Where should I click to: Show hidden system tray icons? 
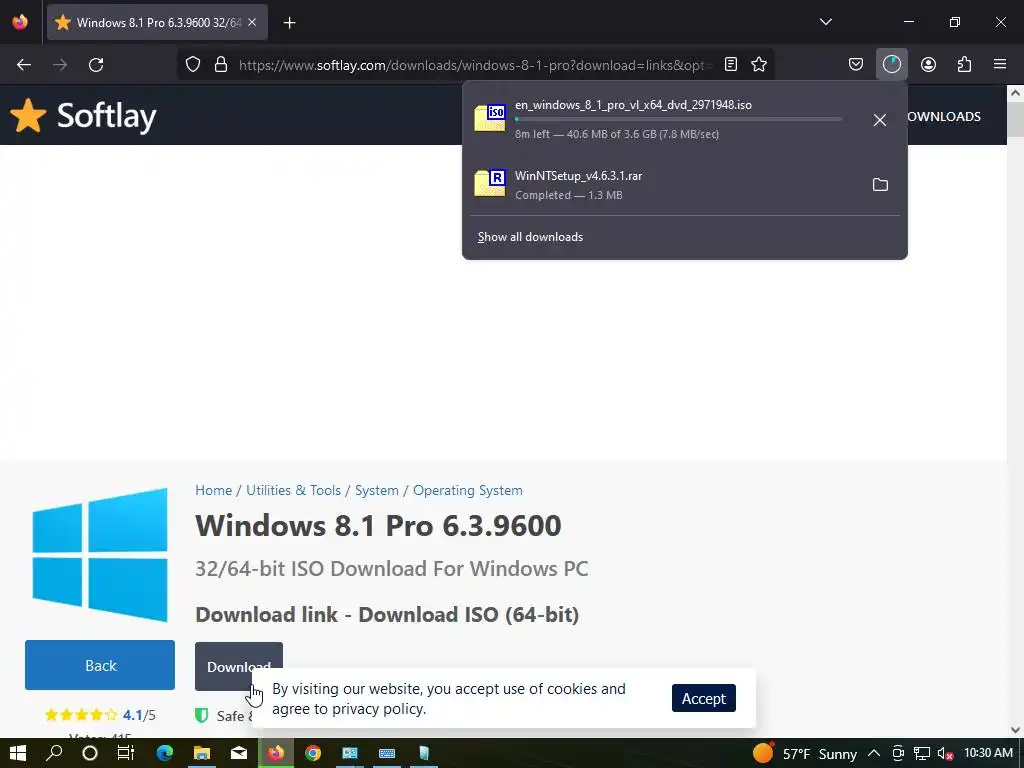coord(873,754)
